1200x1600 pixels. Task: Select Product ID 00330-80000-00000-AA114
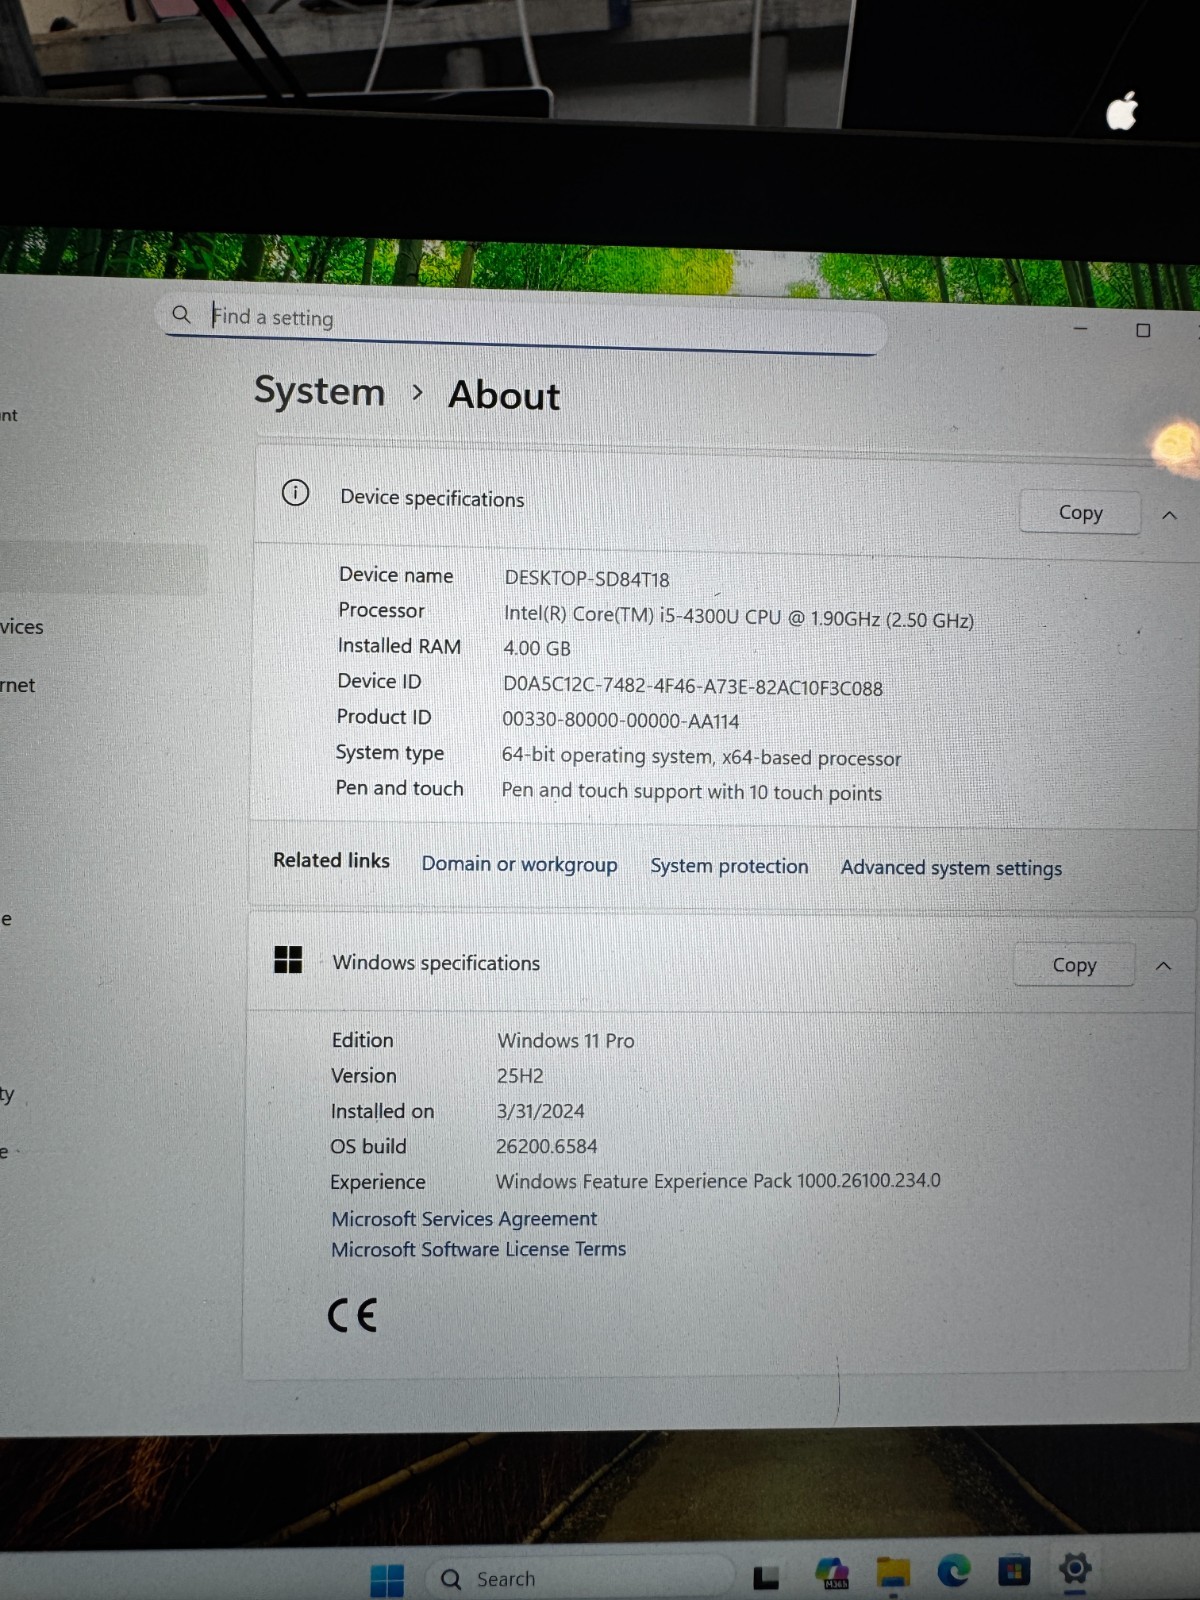coord(621,721)
